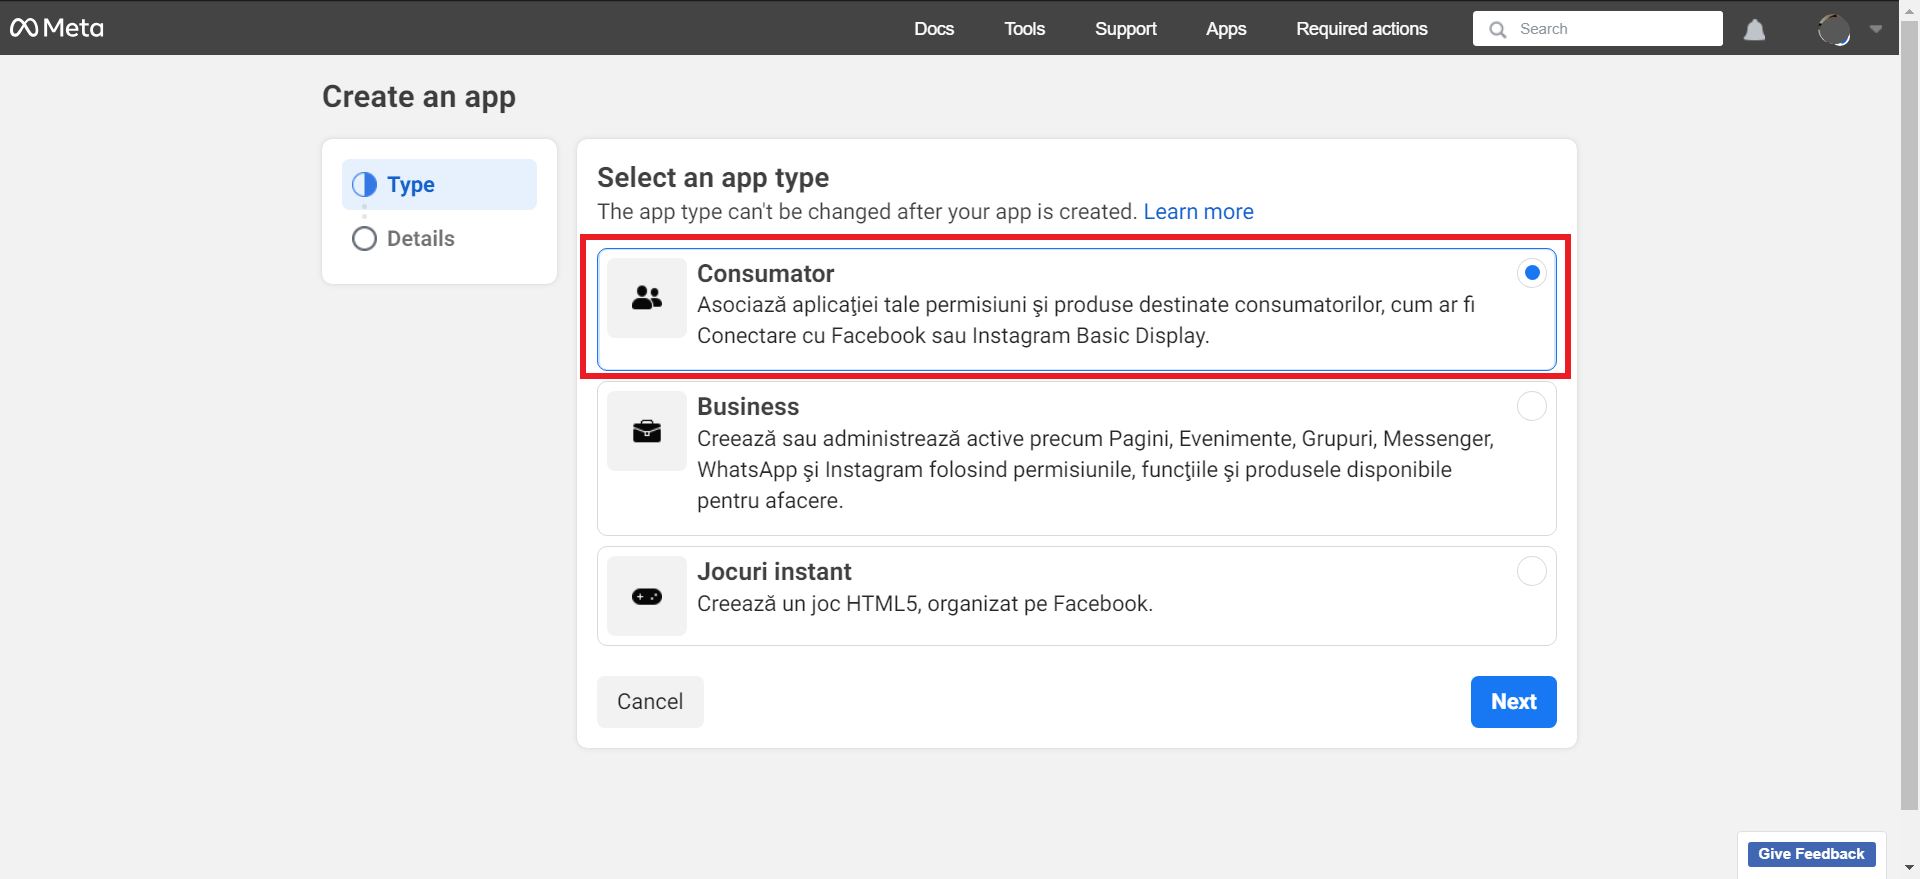Click search magnifier icon
Image resolution: width=1920 pixels, height=879 pixels.
point(1497,29)
